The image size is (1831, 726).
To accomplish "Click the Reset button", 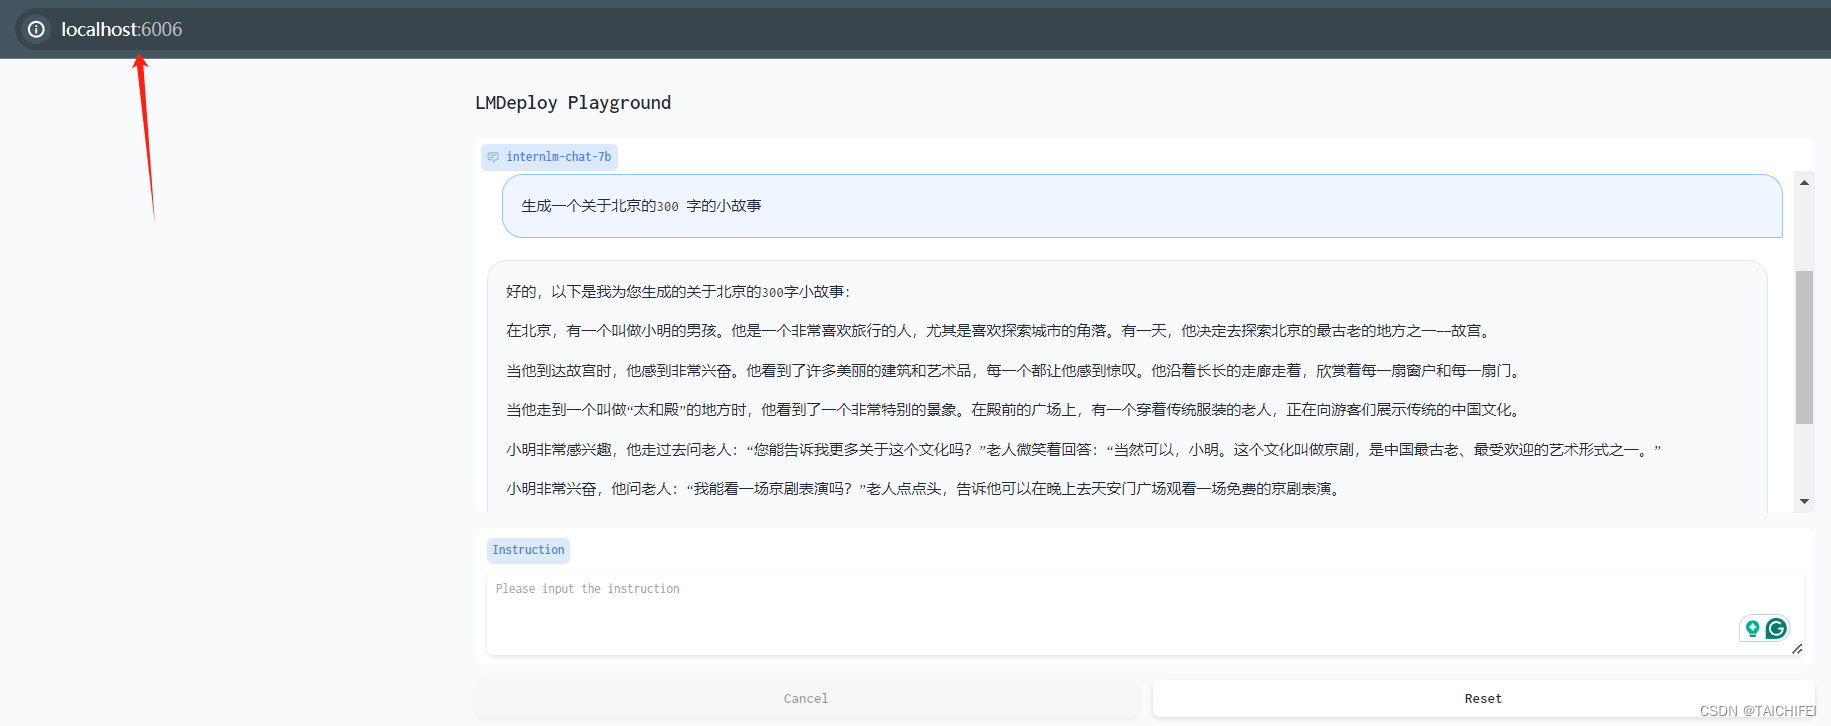I will tap(1483, 698).
